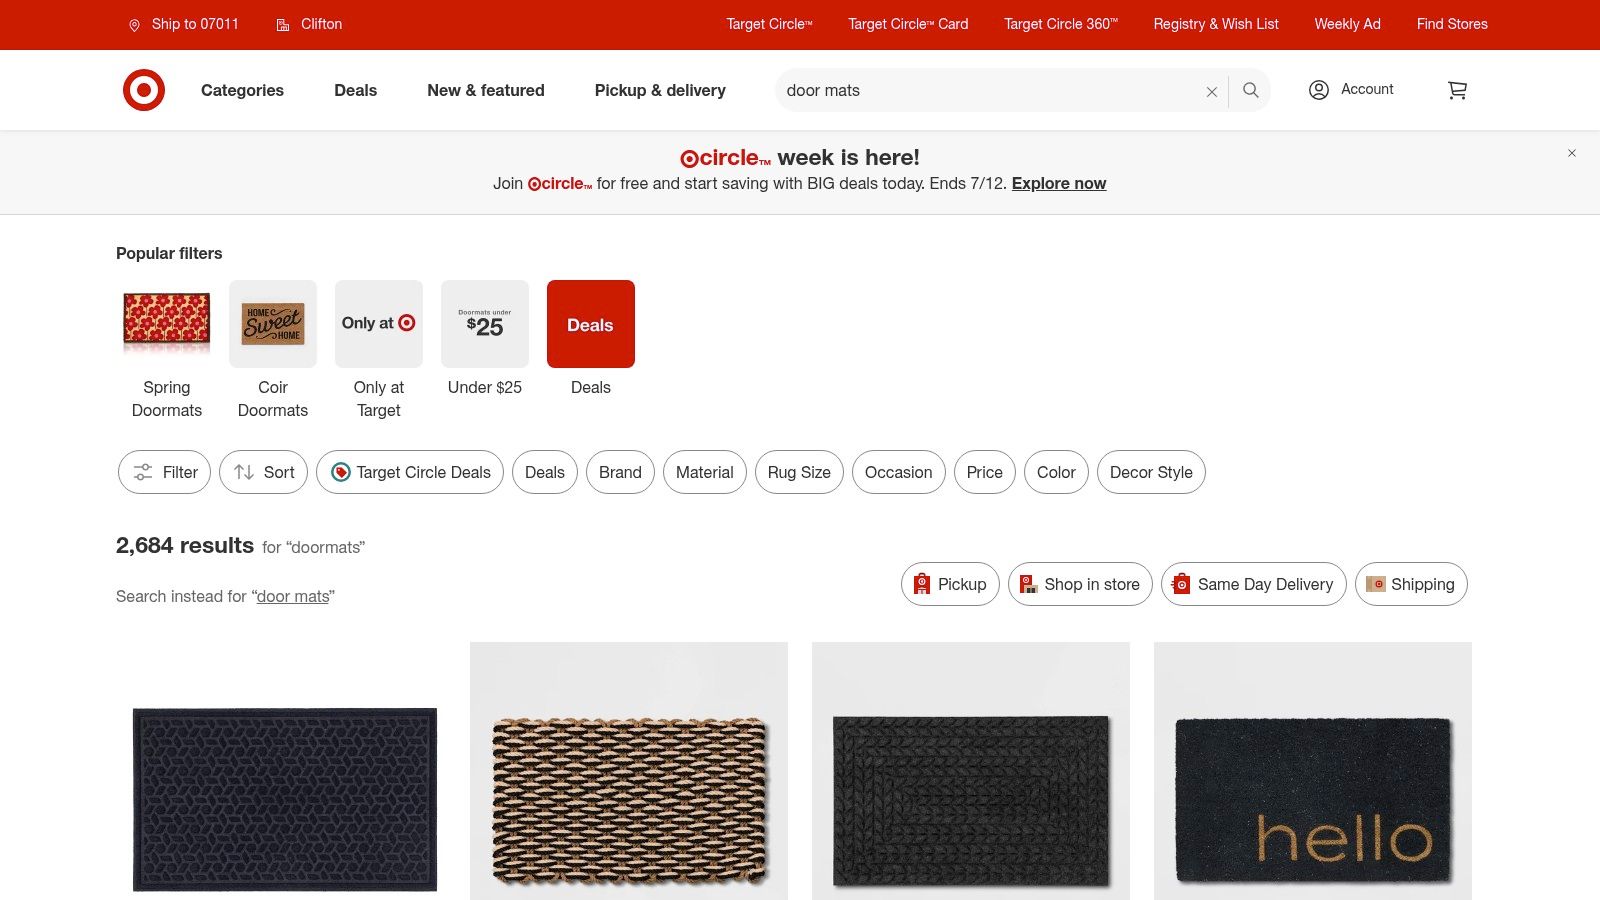This screenshot has height=900, width=1600.
Task: Open the Filter panel button
Action: 164,472
